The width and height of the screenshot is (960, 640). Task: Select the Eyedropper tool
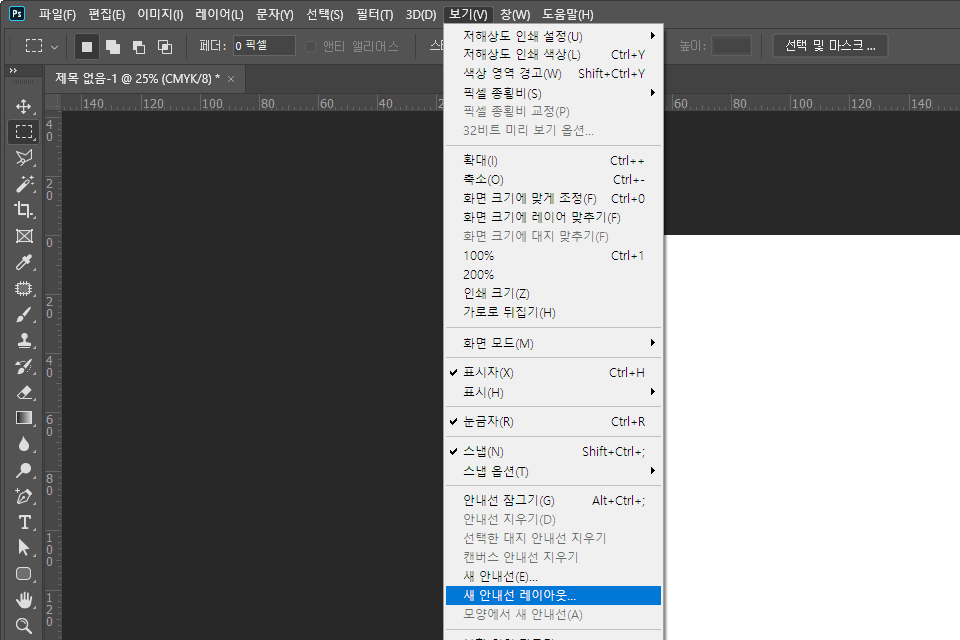tap(24, 262)
